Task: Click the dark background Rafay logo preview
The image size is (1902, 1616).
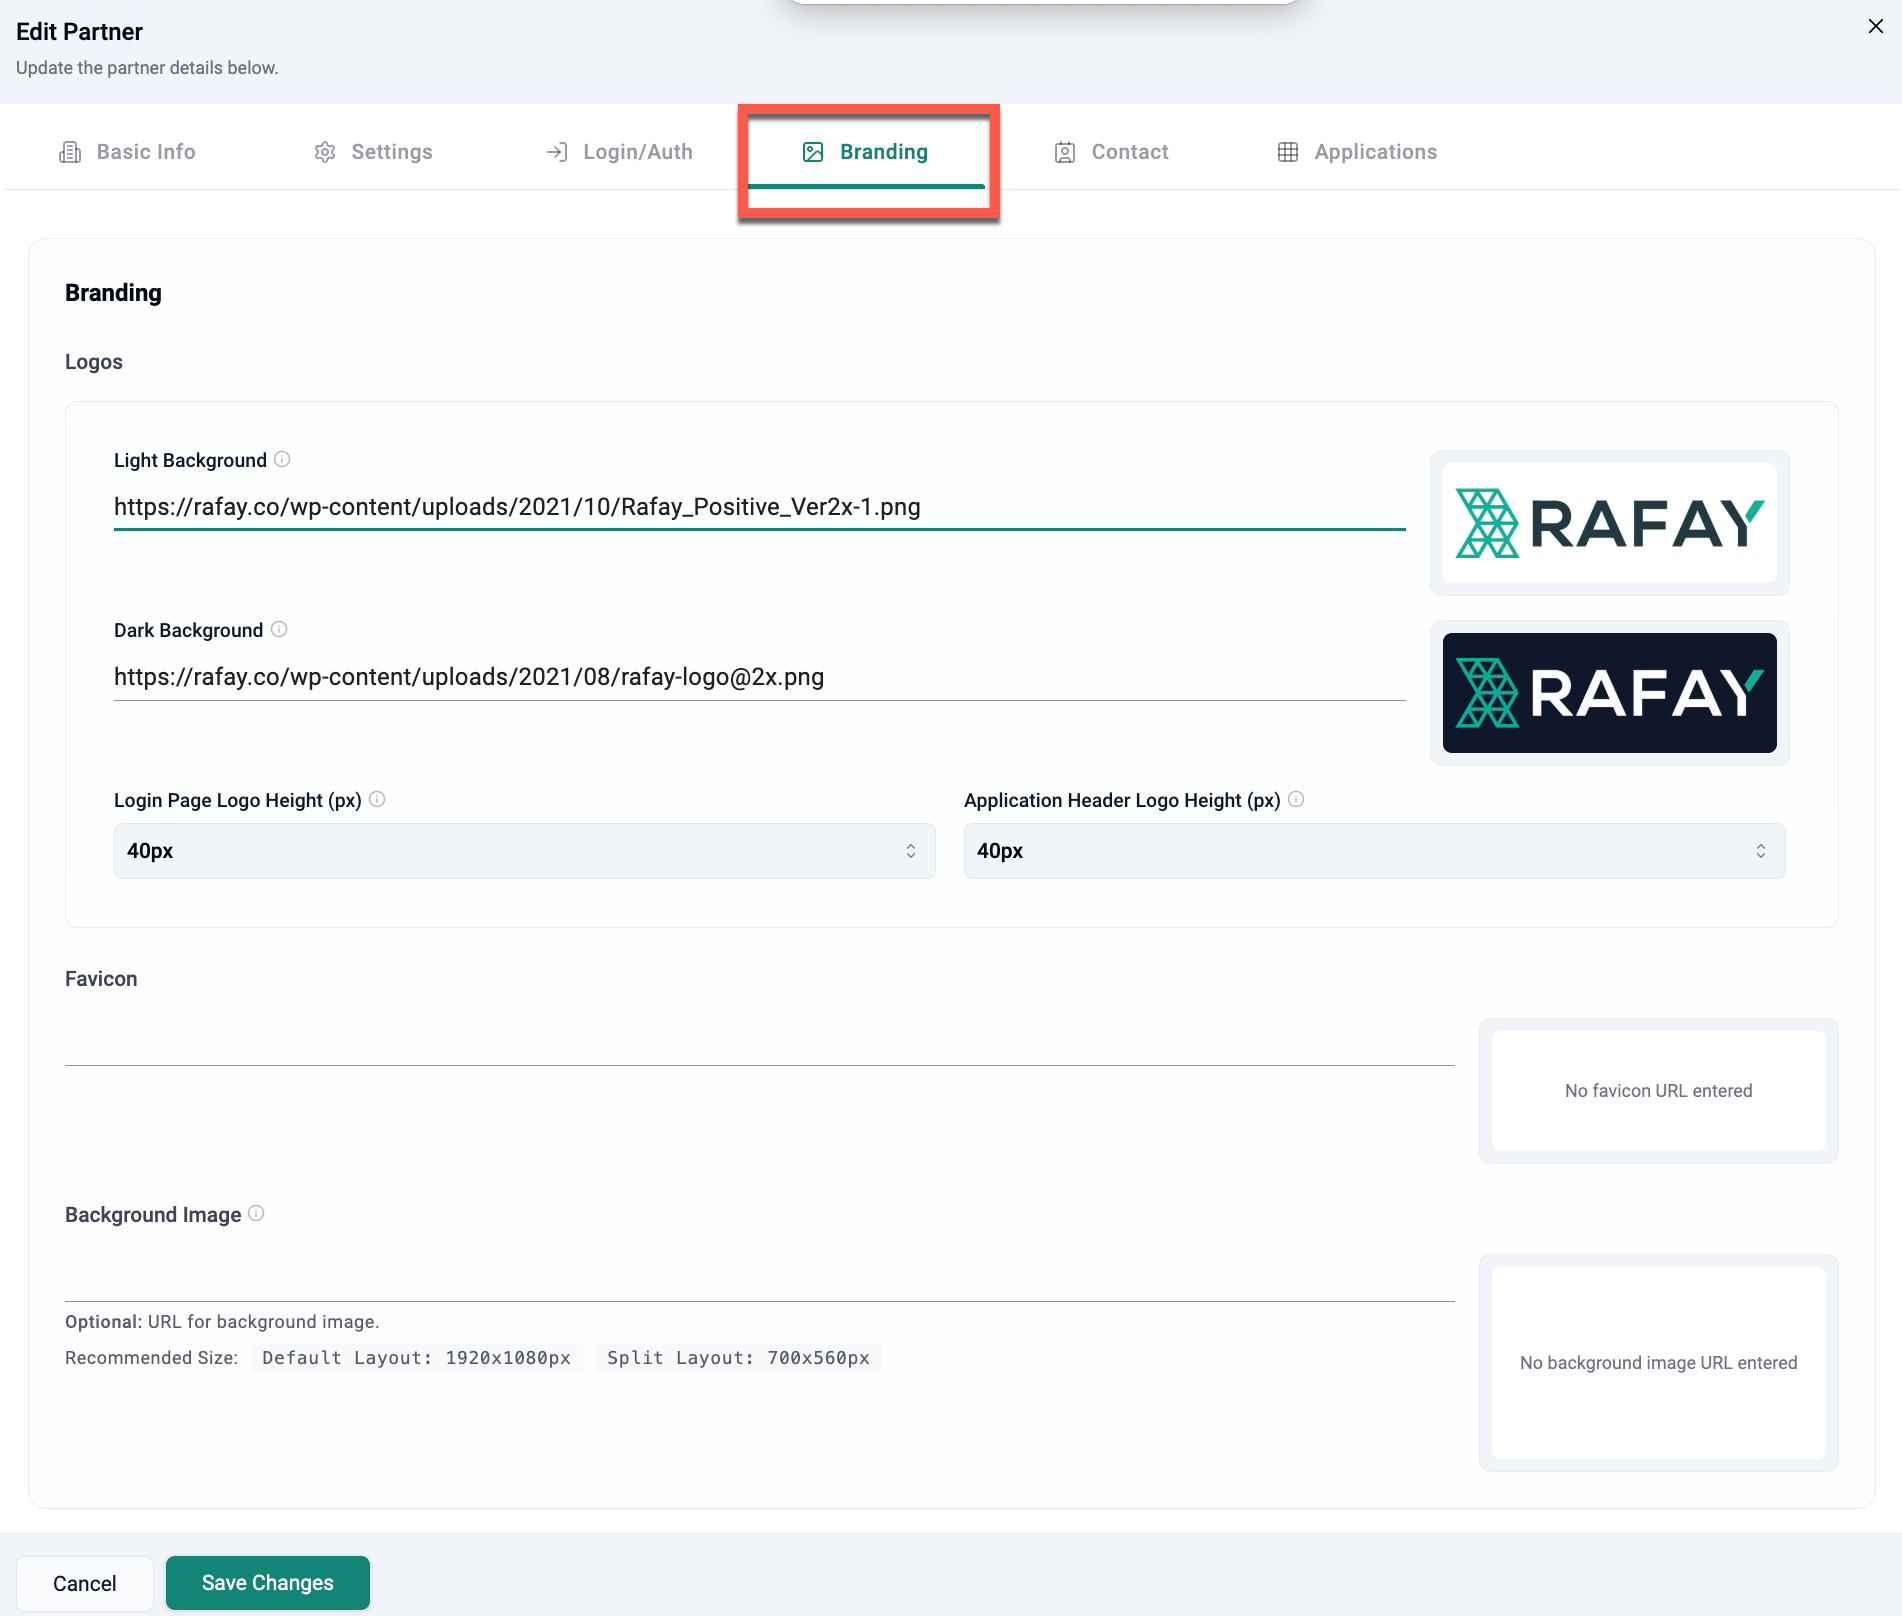Action: click(x=1609, y=693)
